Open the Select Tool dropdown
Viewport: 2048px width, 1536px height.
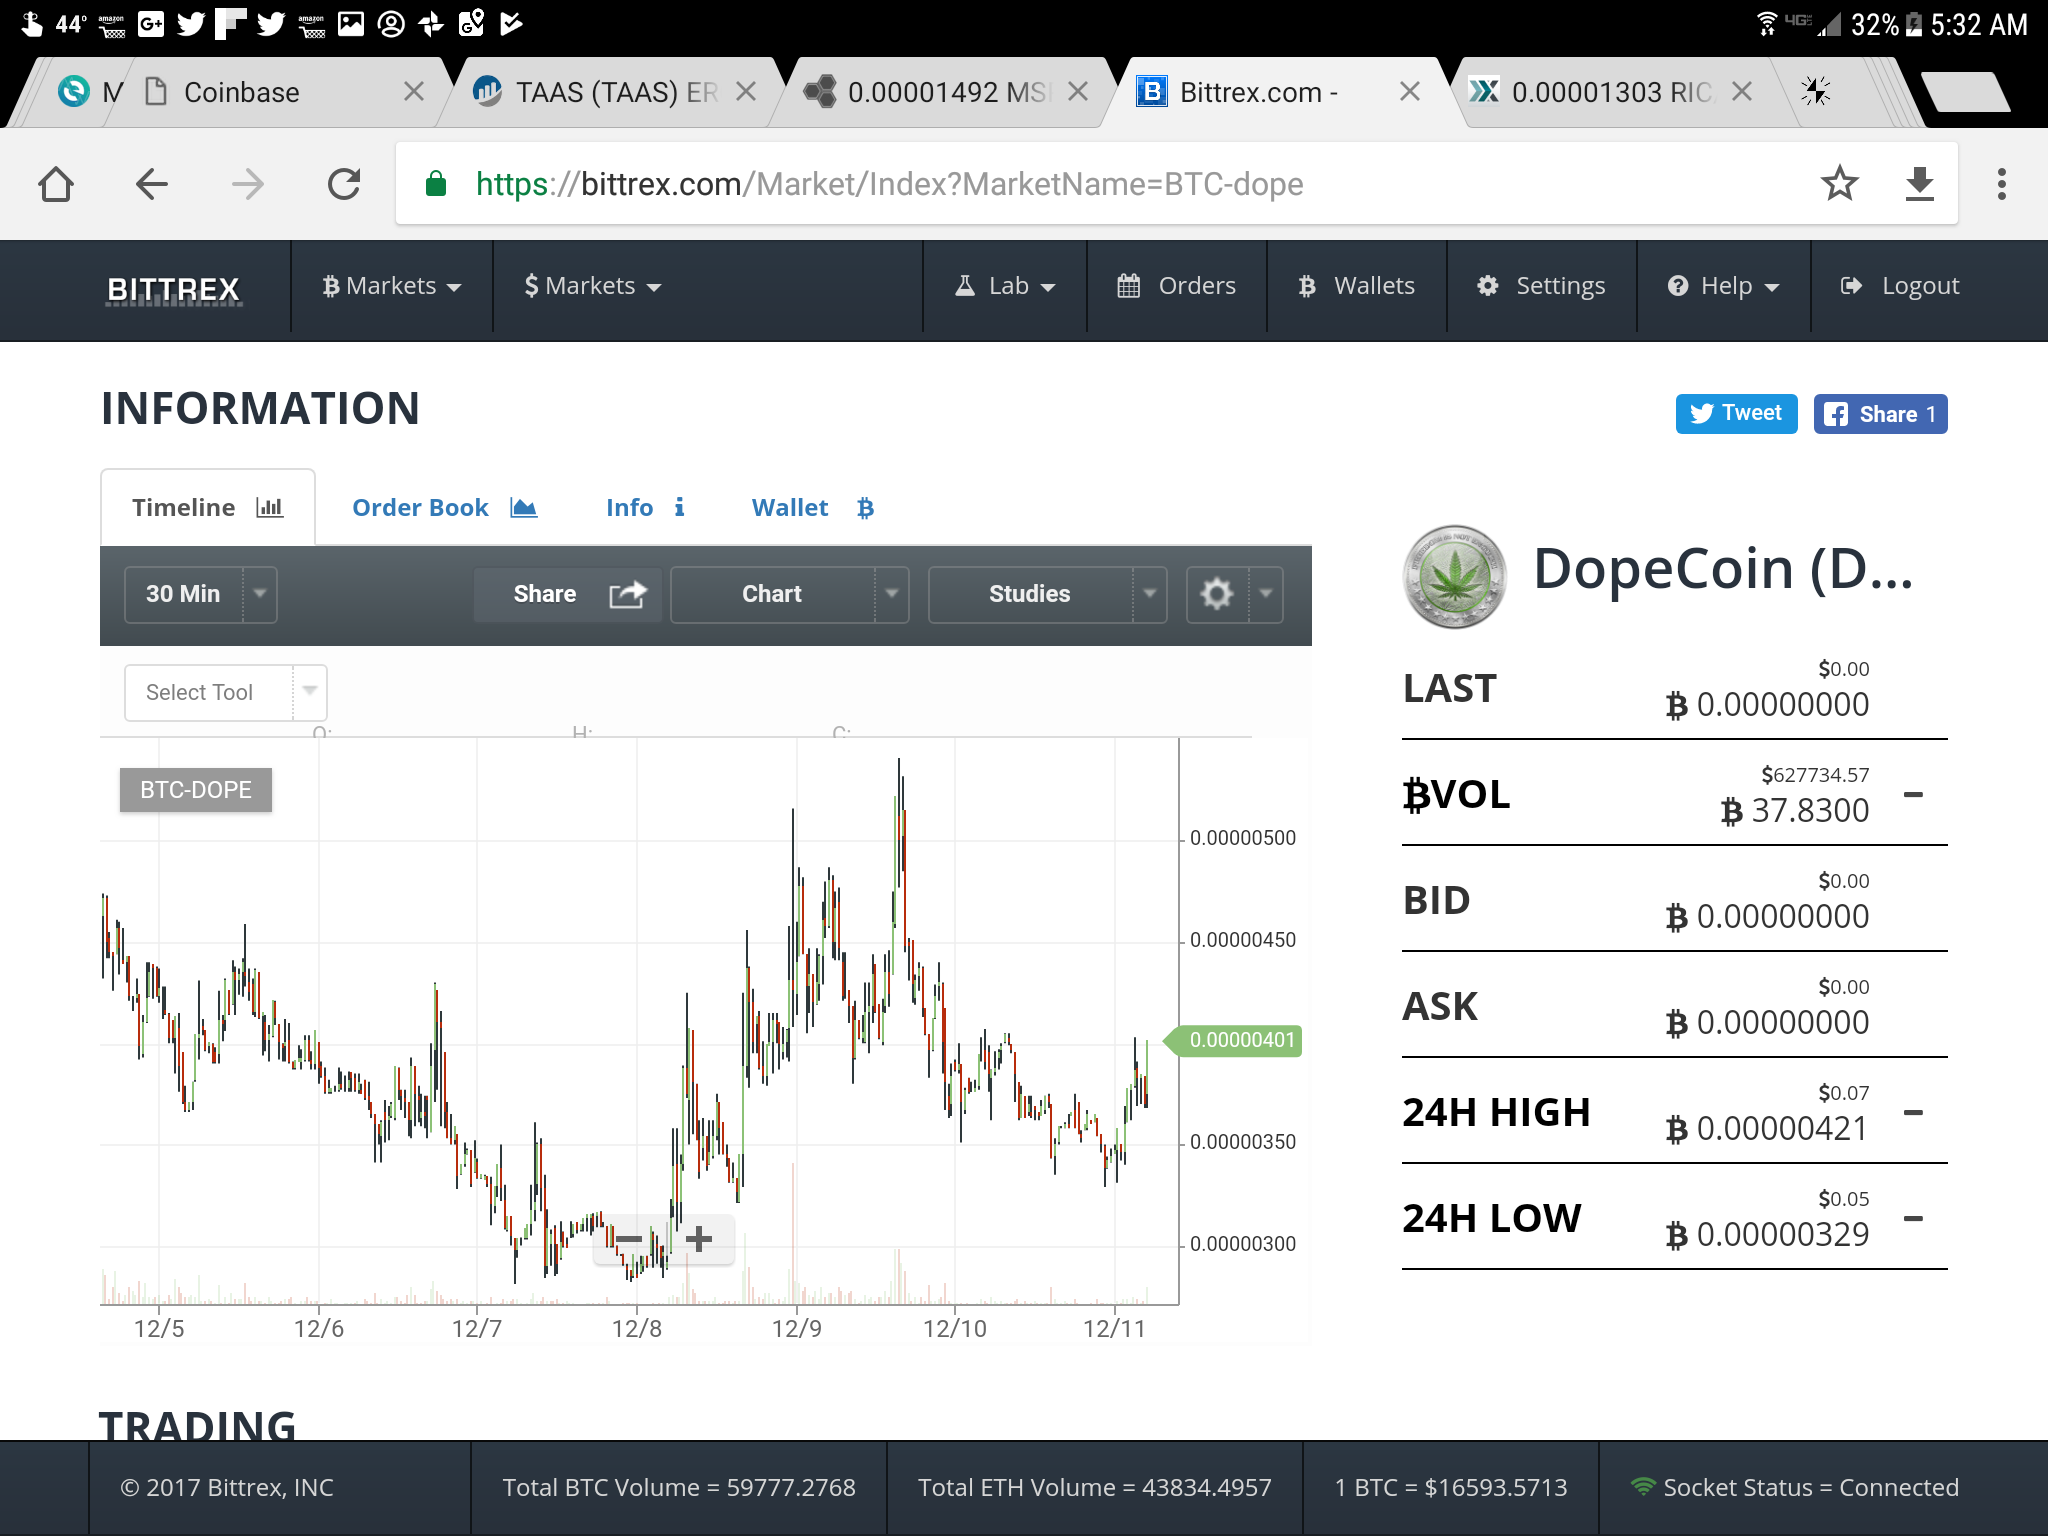(x=225, y=692)
